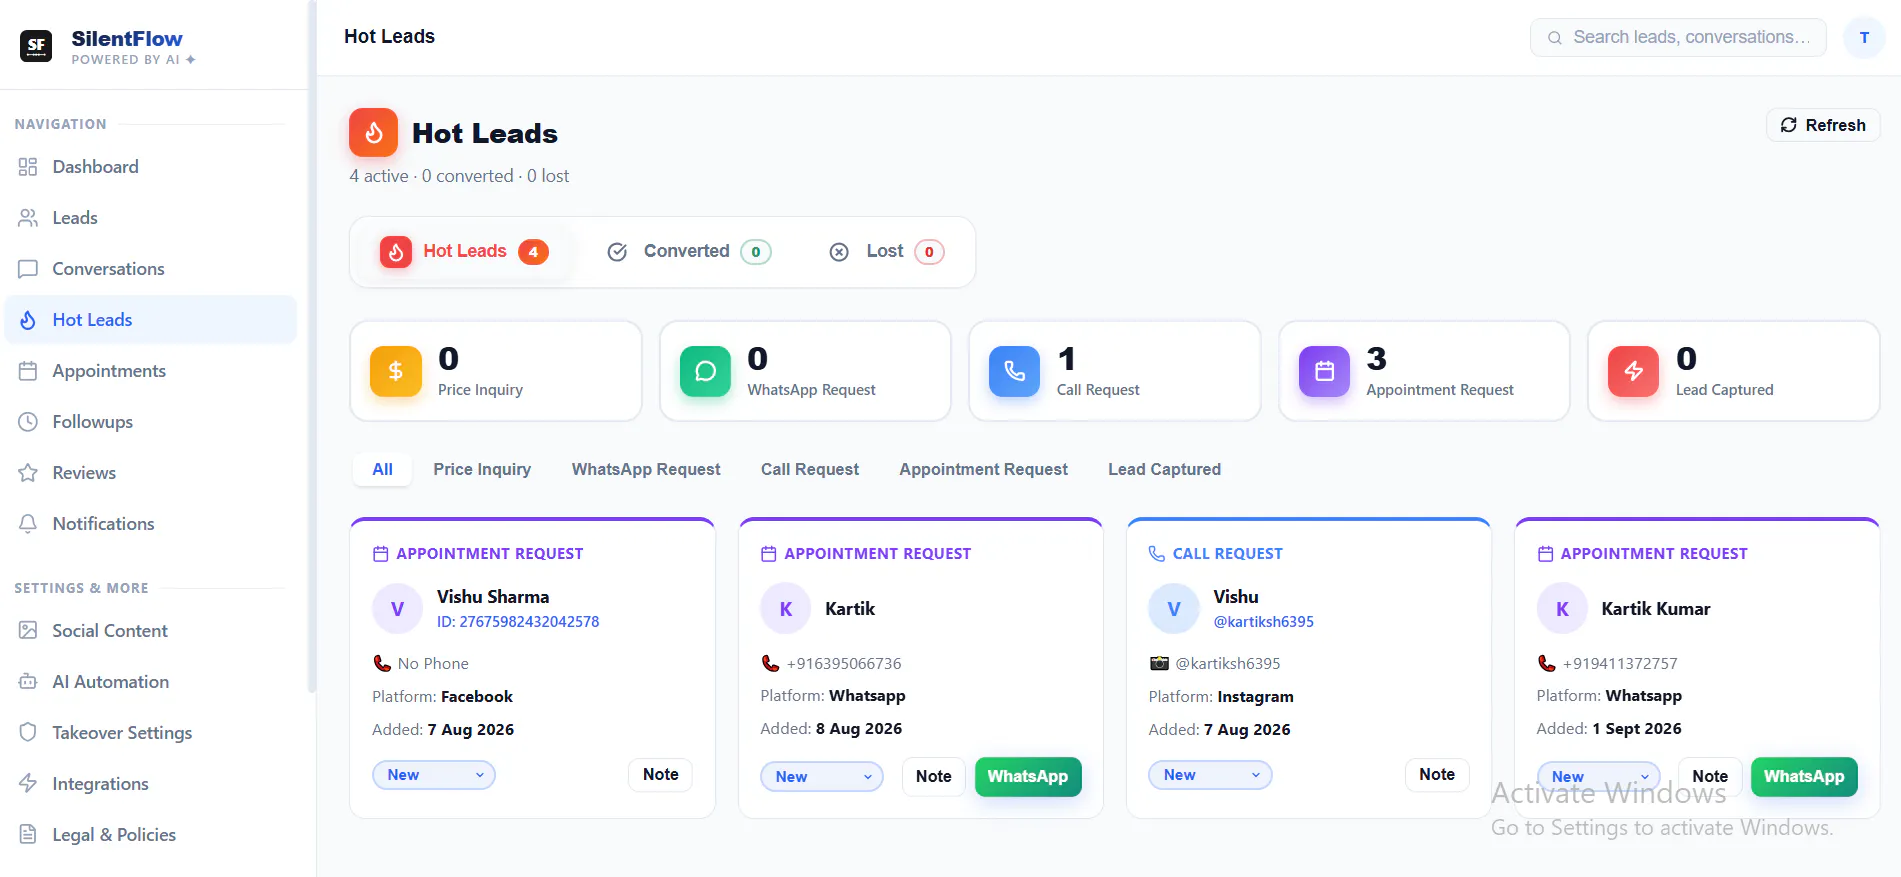
Task: Open status dropdown on Vishu Instagram card
Action: coord(1210,775)
